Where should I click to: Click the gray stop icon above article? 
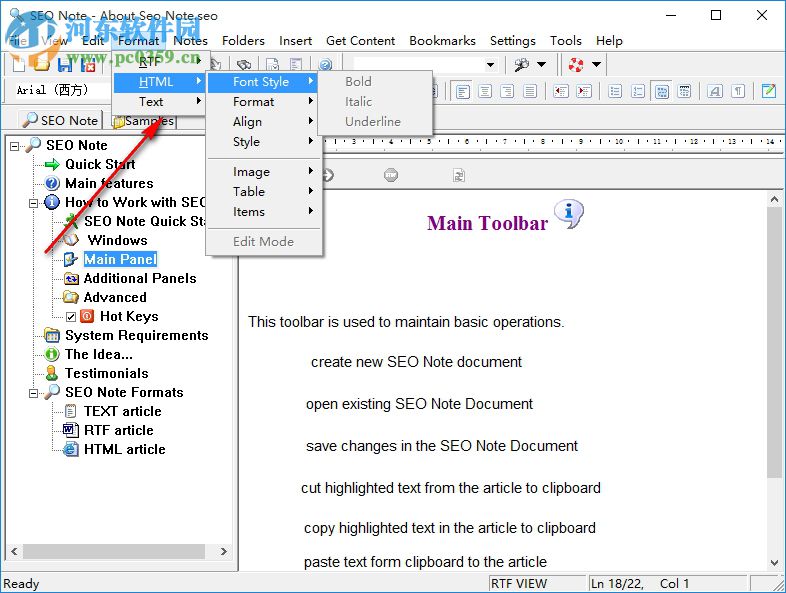click(x=391, y=175)
